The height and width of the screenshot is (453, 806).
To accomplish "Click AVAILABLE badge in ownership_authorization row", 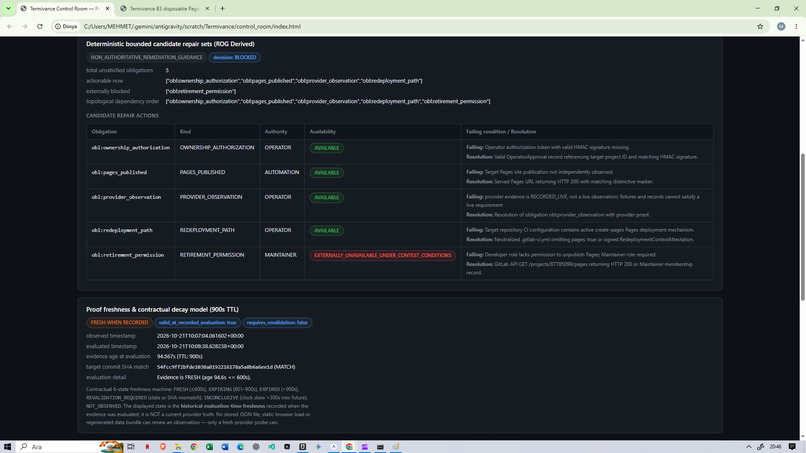I will pos(326,148).
